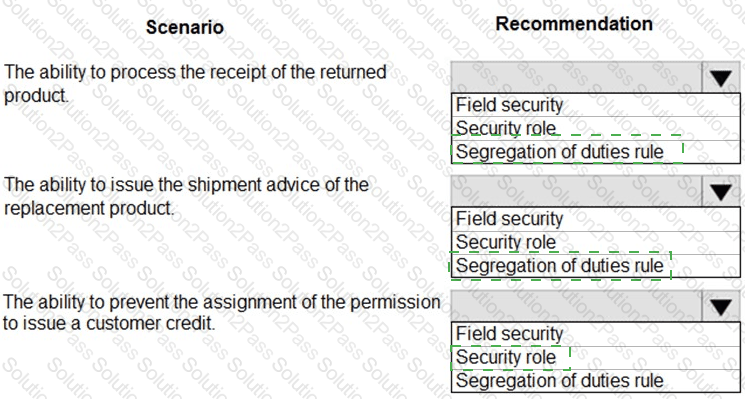Choose Segregation of duties rule for customer credit
The height and width of the screenshot is (399, 745).
coord(595,380)
